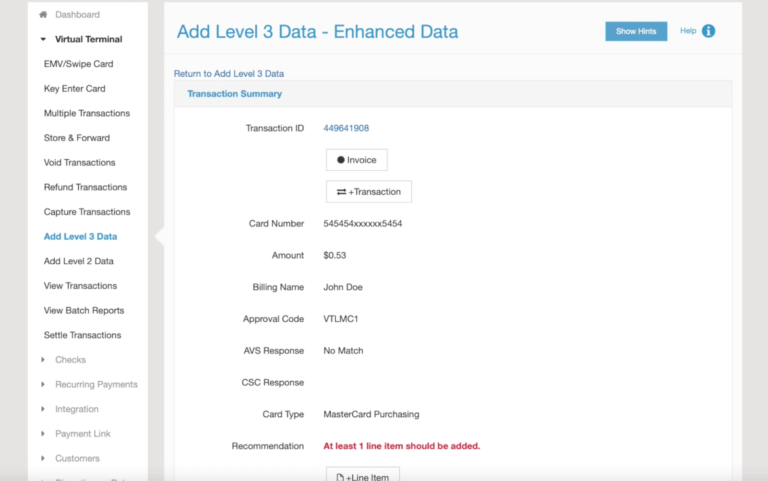Click the Recurring Payments menu label
768x481 pixels.
point(96,385)
